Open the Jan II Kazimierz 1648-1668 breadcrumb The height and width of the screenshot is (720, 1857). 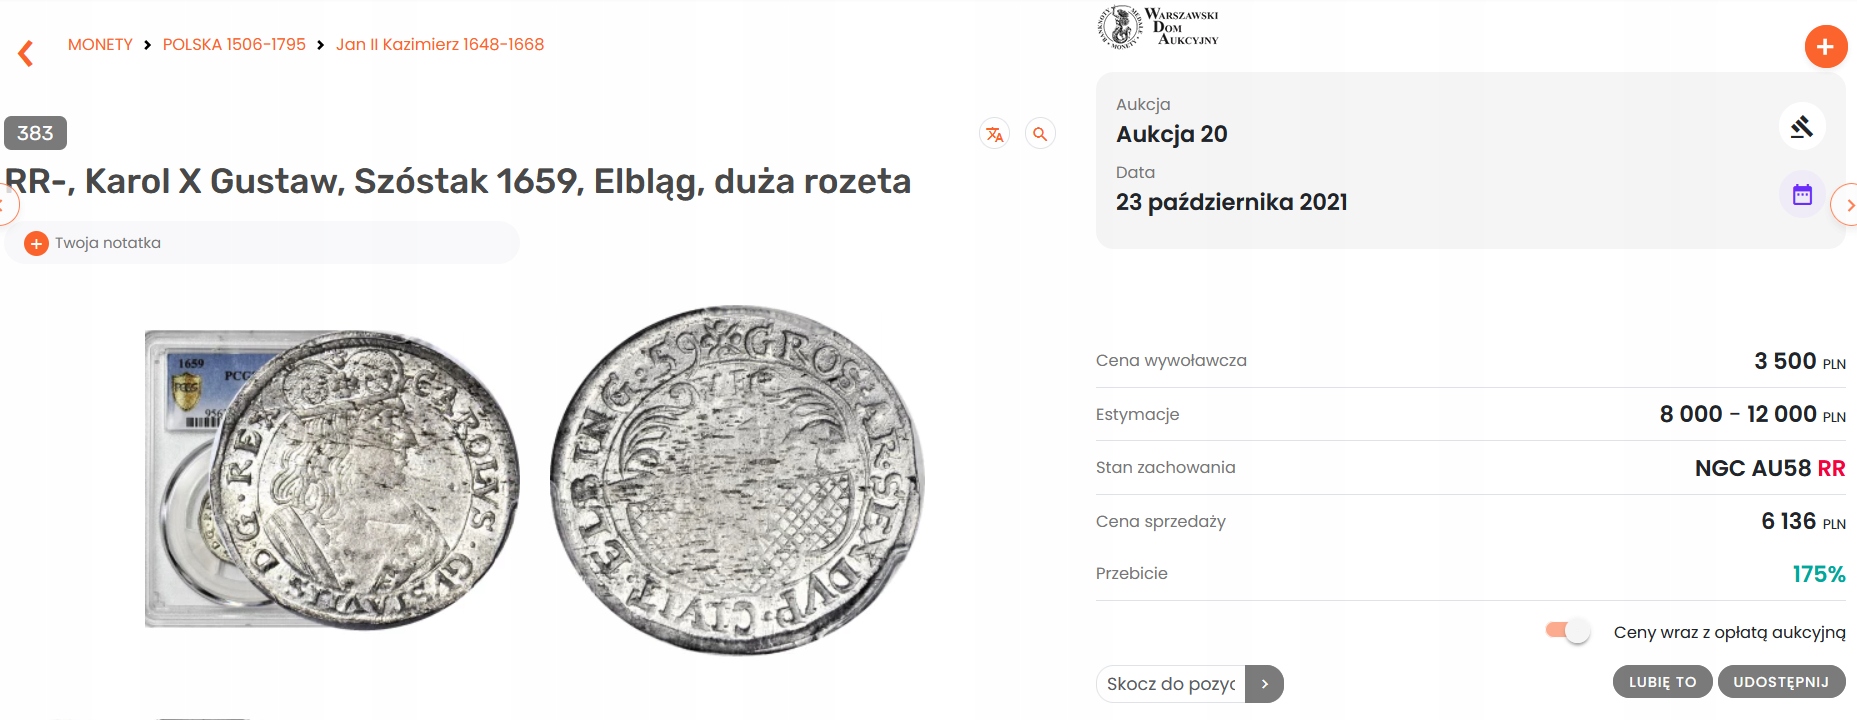coord(440,45)
